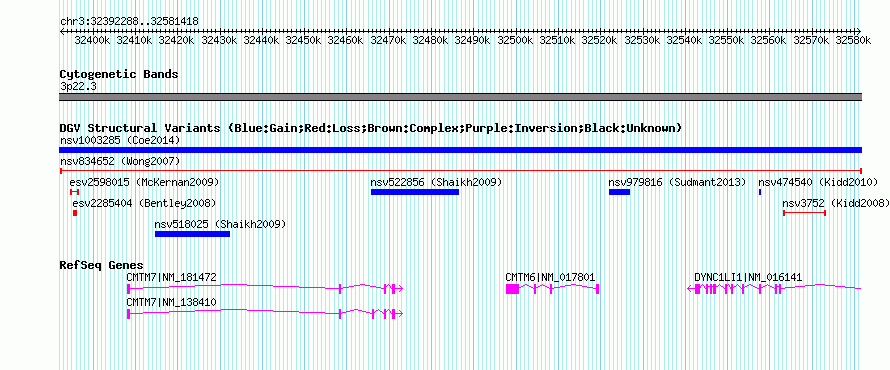Select the CMTM7 NM_181472 transcript glyph
Screen dimensions: 890x370
coord(265,288)
